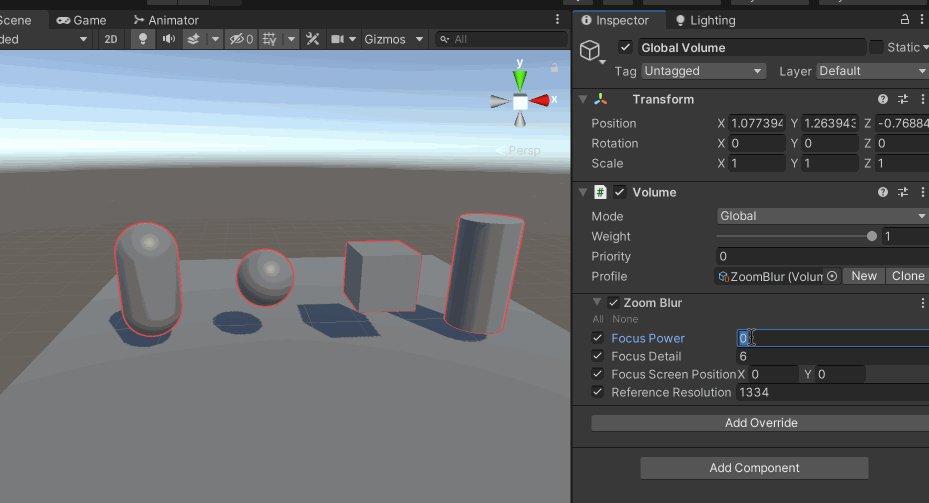This screenshot has height=503, width=929.
Task: Toggle the scene grid visibility icon
Action: click(268, 39)
